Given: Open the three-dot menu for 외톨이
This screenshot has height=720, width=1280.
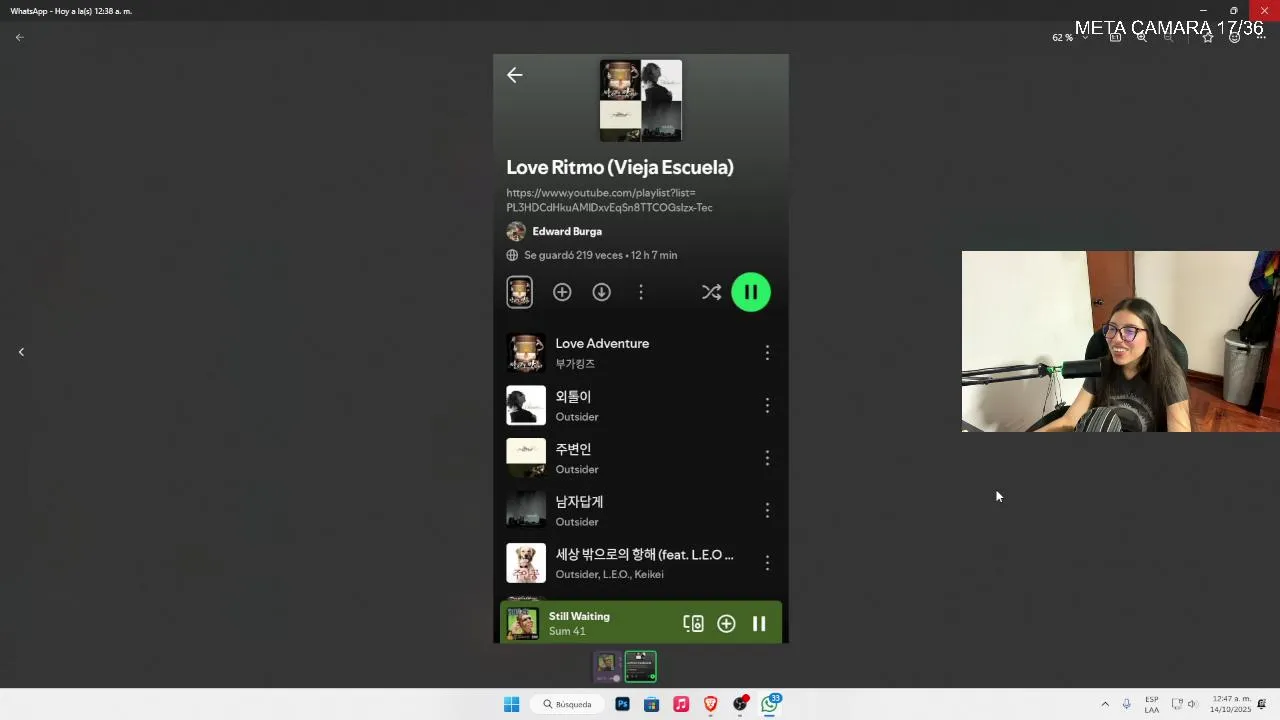Looking at the screenshot, I should coord(767,405).
